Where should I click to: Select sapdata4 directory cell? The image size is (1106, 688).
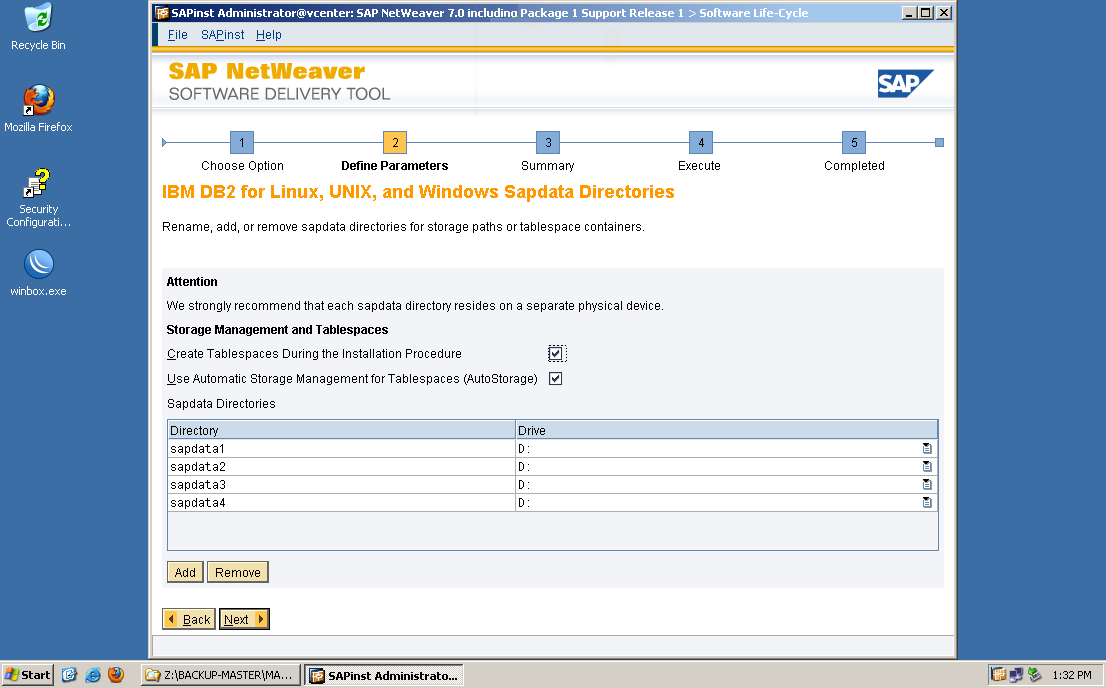[x=341, y=502]
